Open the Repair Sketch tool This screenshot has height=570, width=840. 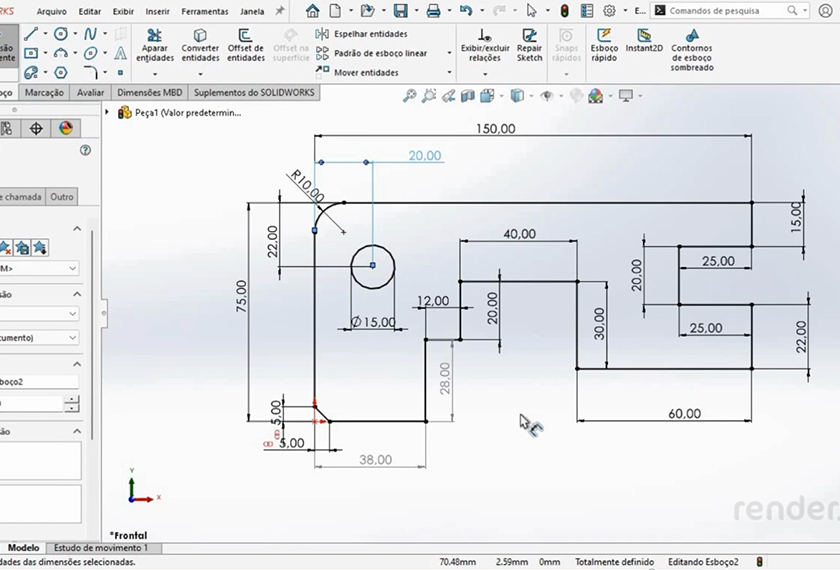pos(529,46)
